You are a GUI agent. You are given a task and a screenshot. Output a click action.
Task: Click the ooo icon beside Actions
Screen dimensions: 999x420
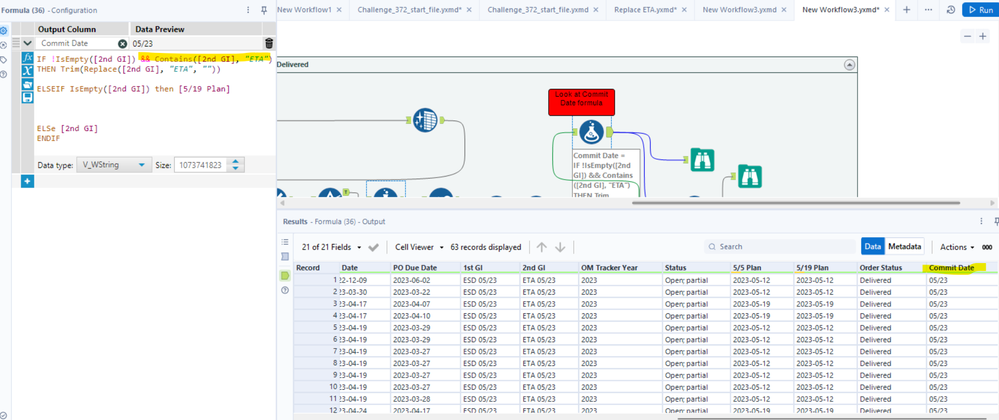tap(986, 247)
